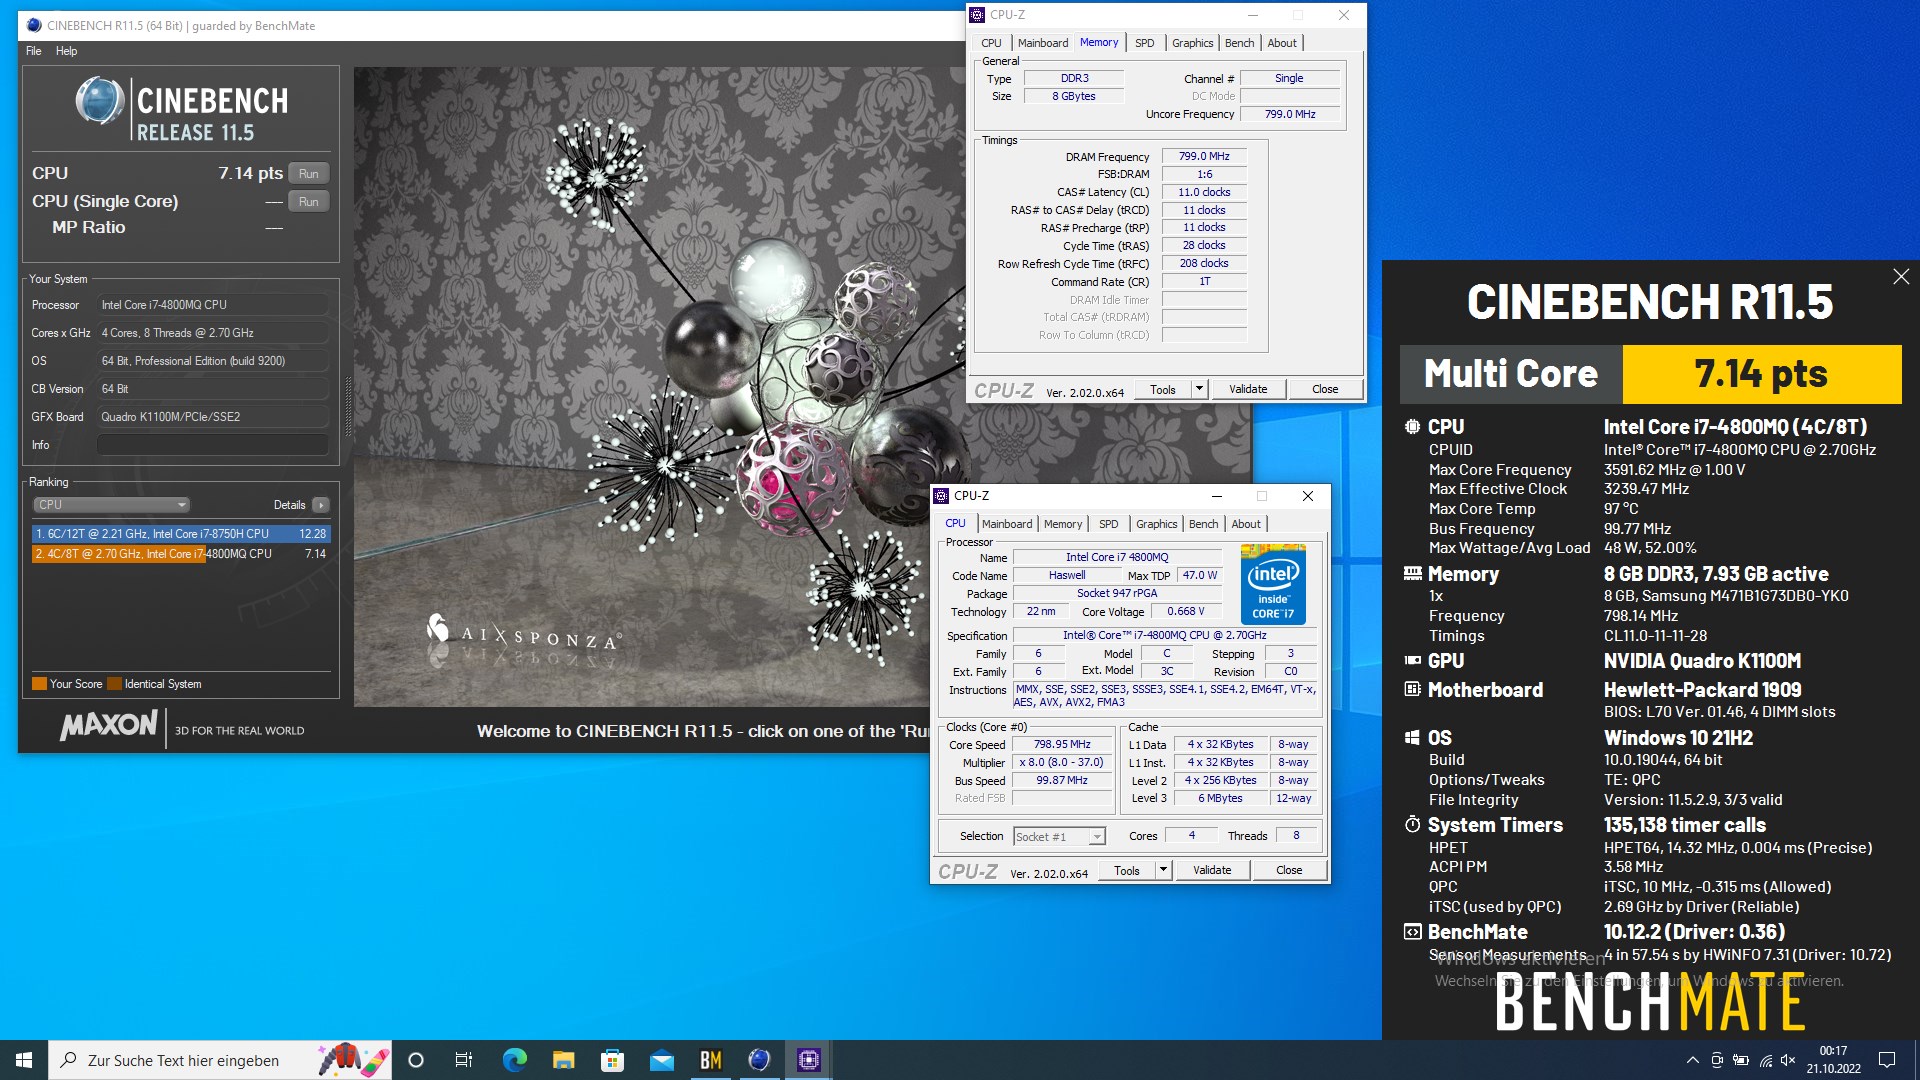The width and height of the screenshot is (1920, 1080).
Task: Open File Explorer from taskbar
Action: click(x=563, y=1060)
